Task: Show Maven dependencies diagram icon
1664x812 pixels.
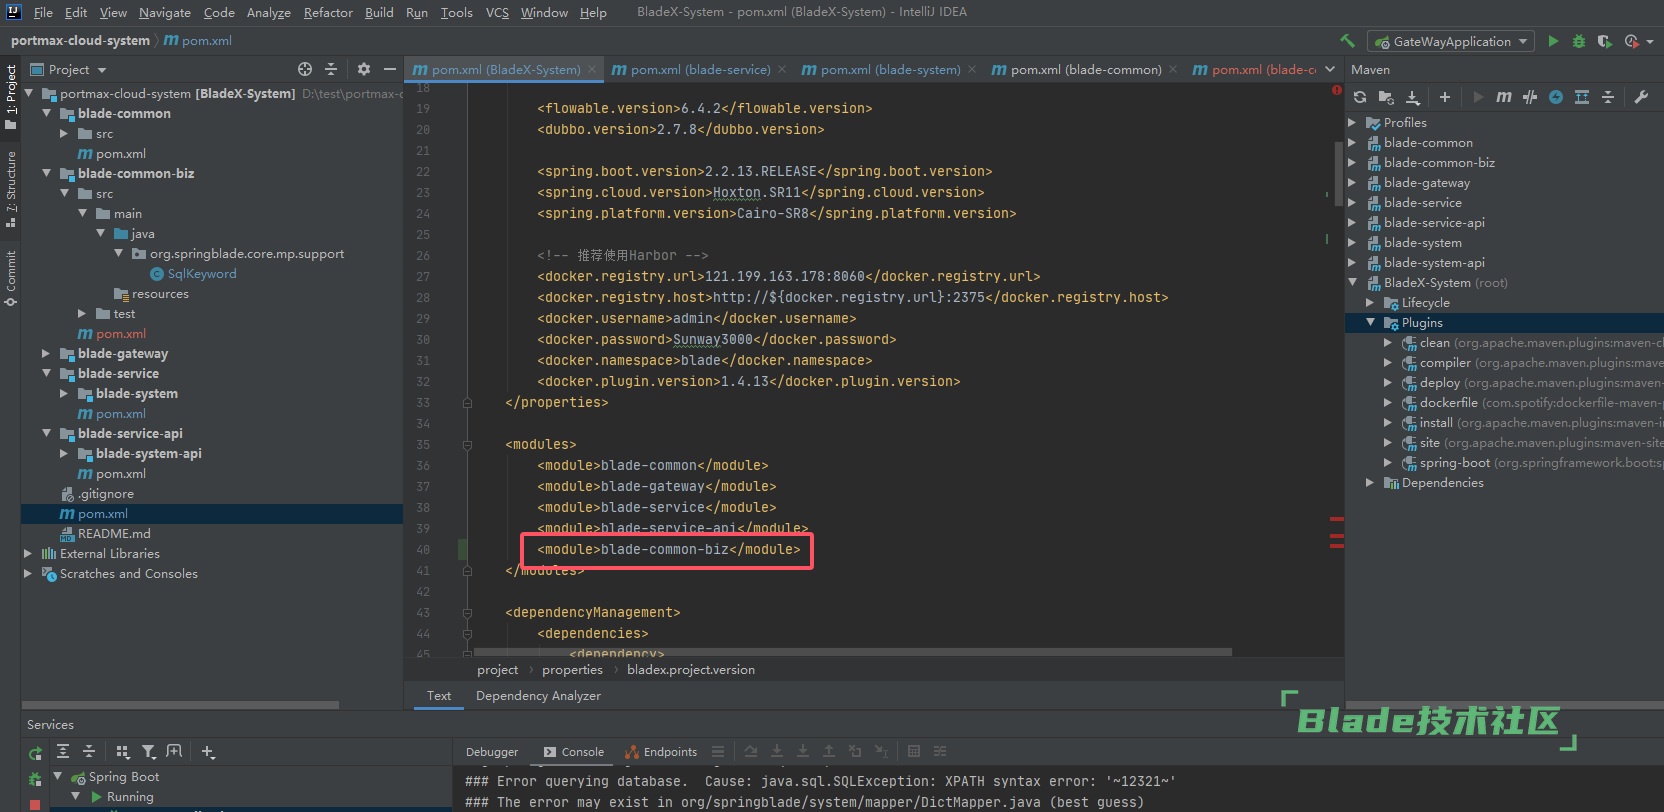Action: point(1582,97)
